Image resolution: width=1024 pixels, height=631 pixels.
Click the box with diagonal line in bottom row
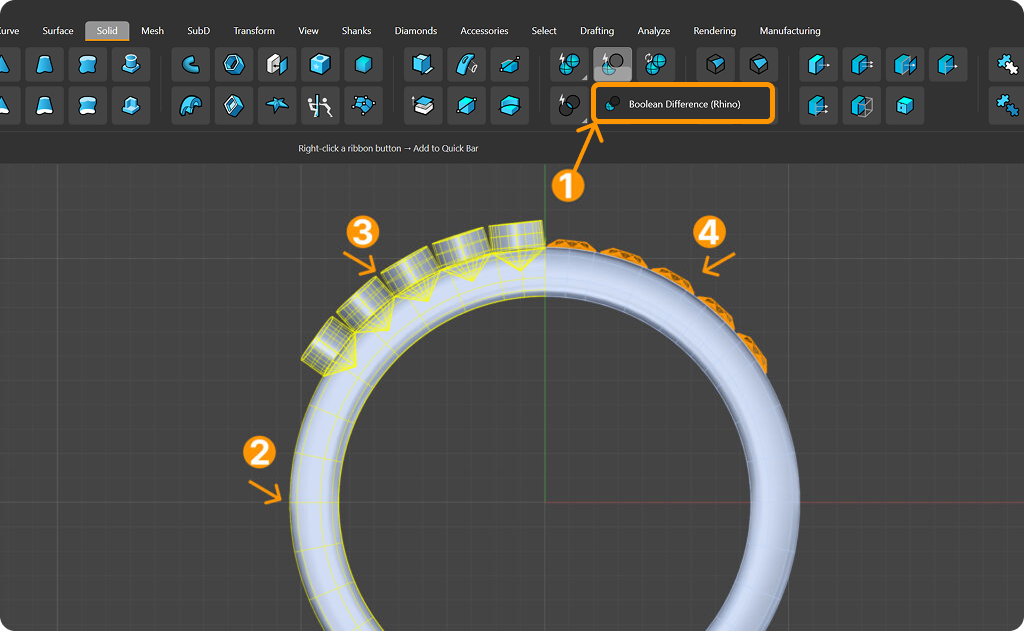(466, 105)
